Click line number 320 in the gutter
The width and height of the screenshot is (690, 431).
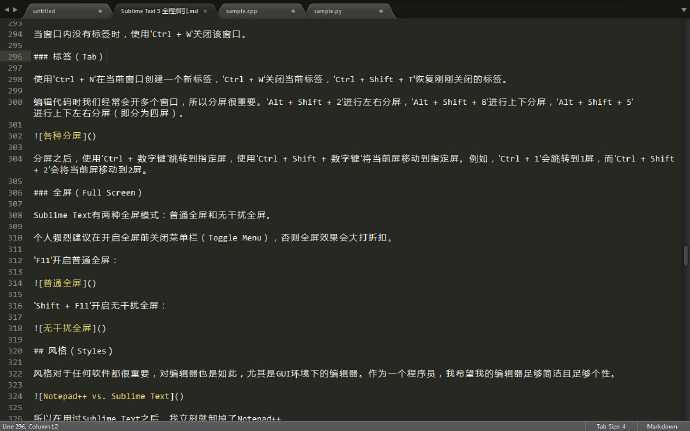click(x=15, y=351)
